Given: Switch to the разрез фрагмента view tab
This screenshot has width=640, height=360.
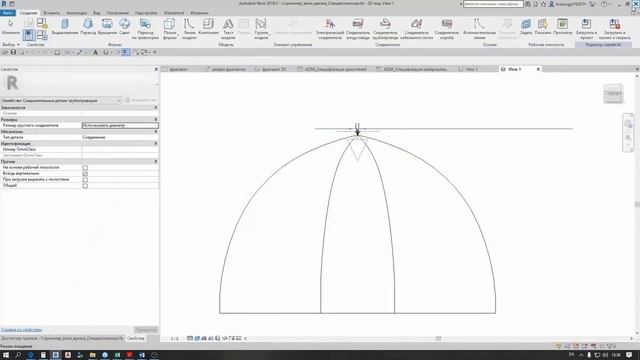Looking at the screenshot, I should [x=229, y=69].
